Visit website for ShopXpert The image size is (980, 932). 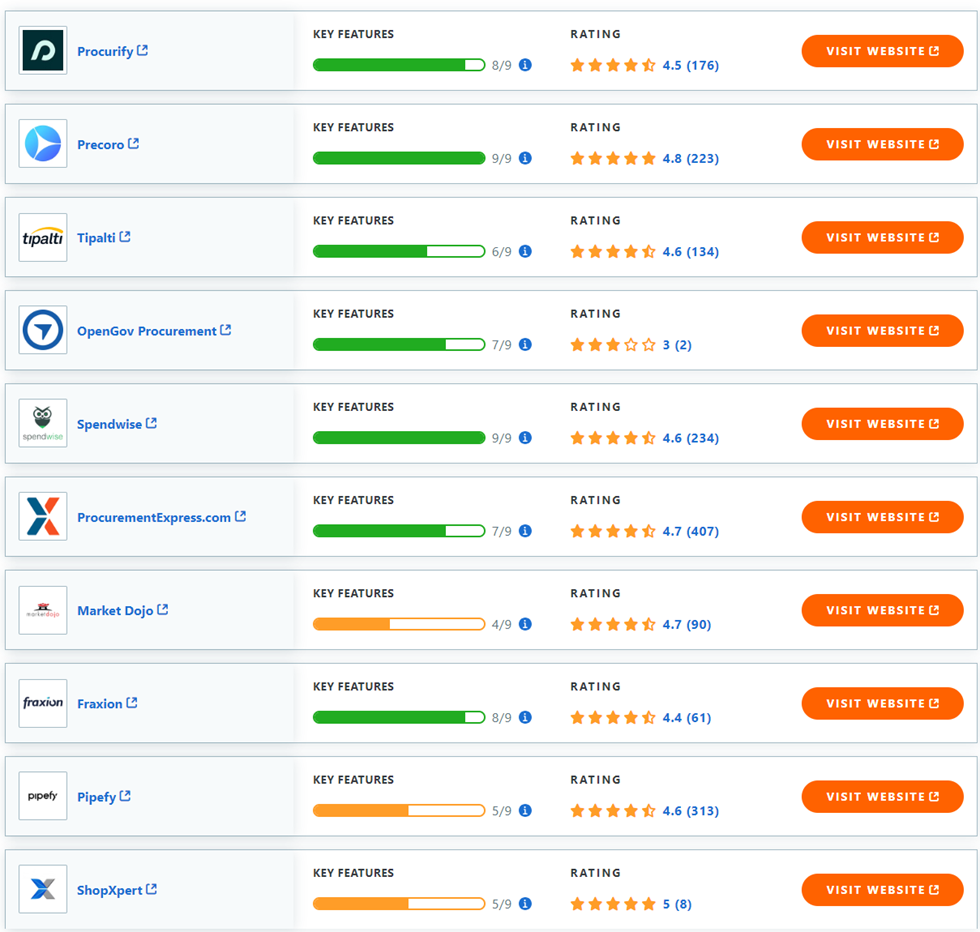tap(882, 890)
